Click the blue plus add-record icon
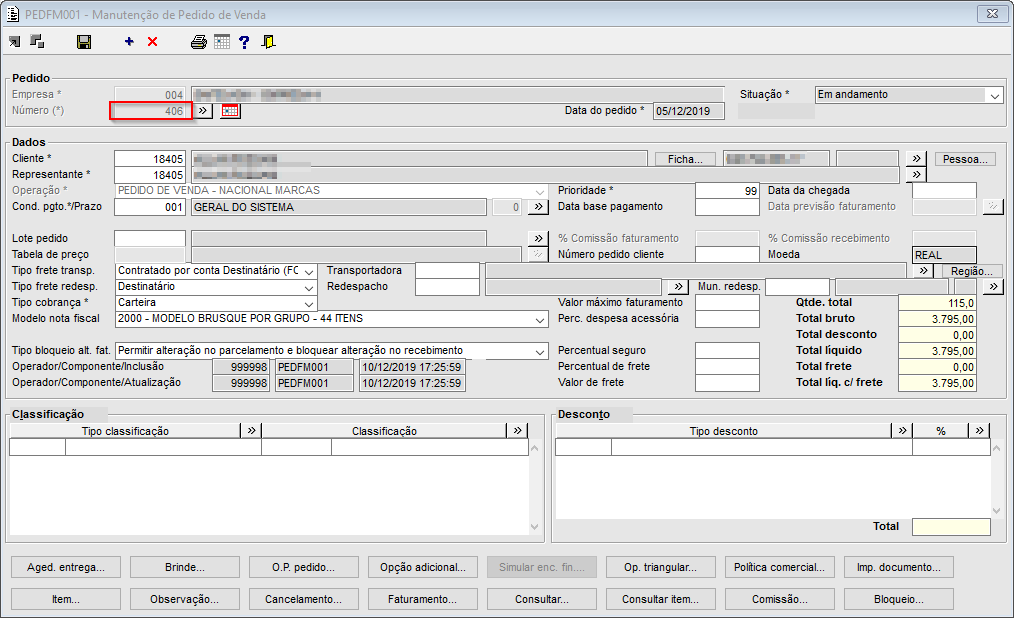 (x=129, y=42)
